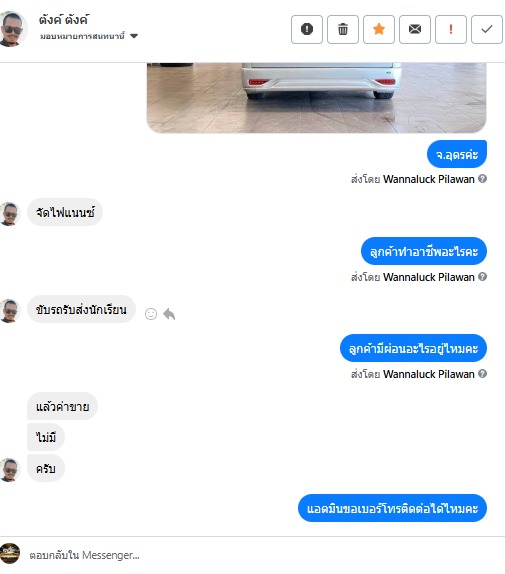Star this conversation with the orange star
Screen dimensions: 505x574
[379, 29]
